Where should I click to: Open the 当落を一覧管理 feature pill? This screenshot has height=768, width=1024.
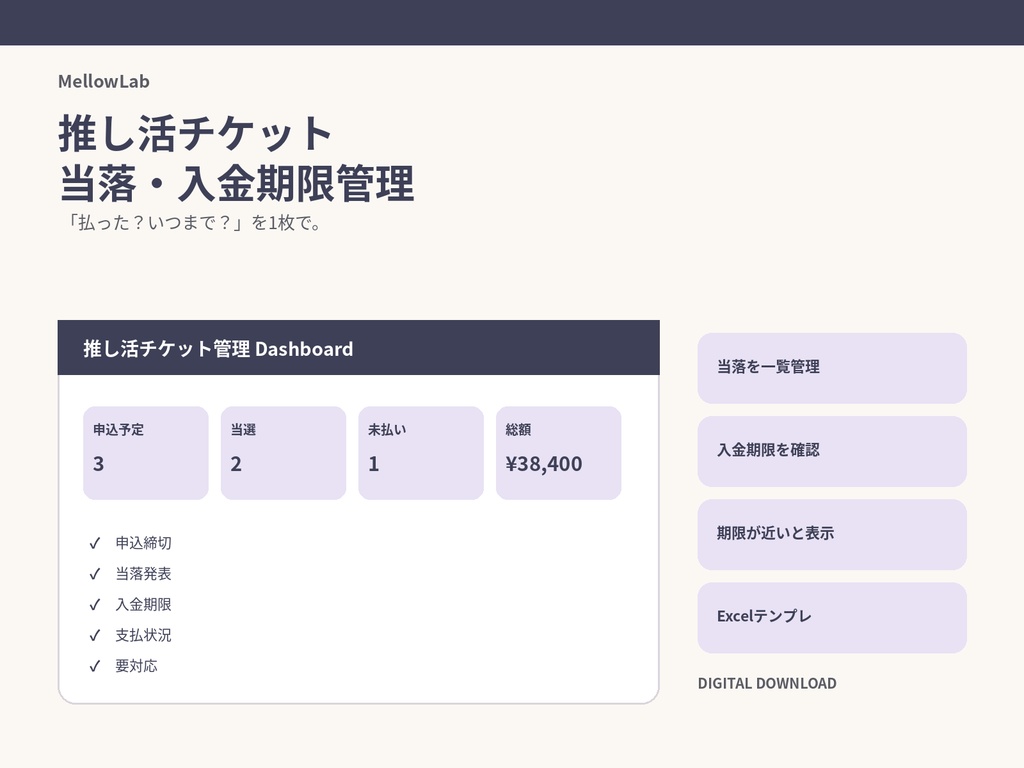pyautogui.click(x=832, y=368)
